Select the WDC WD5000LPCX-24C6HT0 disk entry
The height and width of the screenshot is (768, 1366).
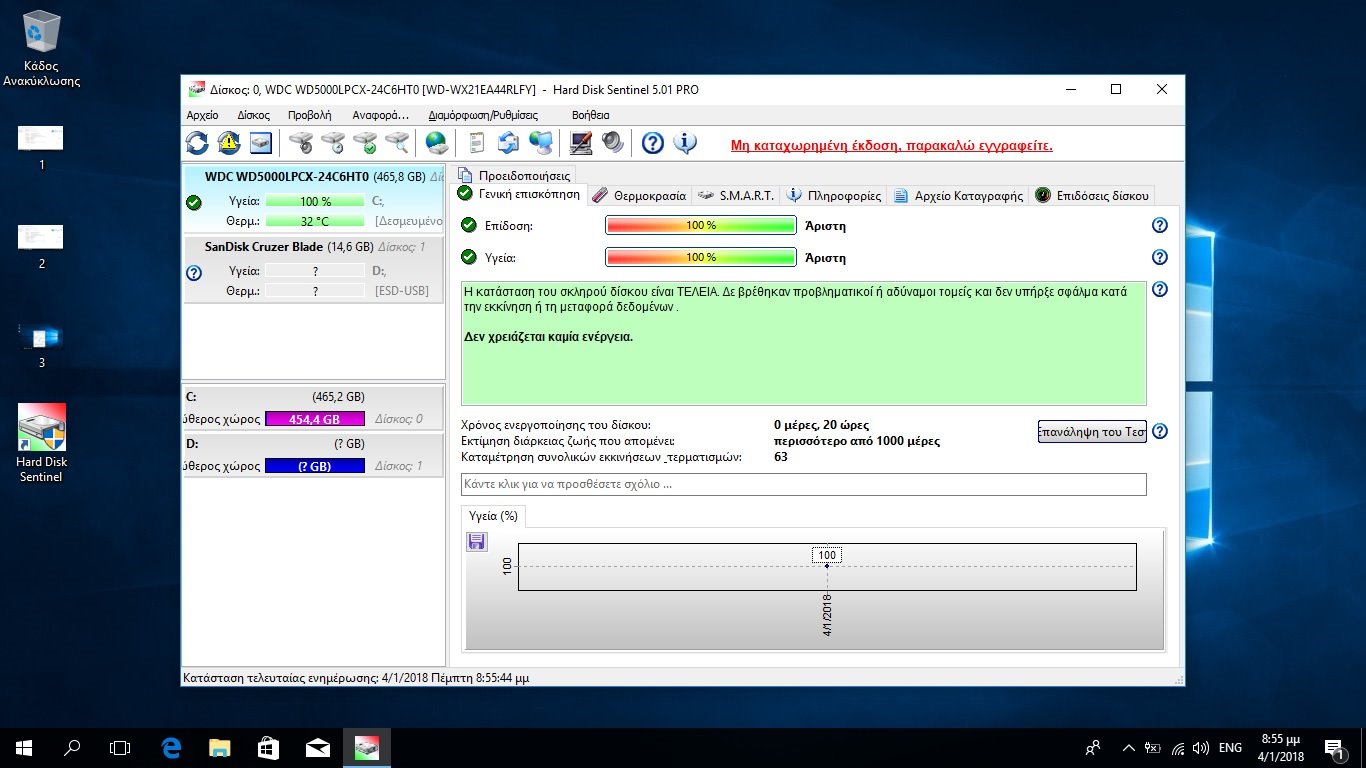[313, 199]
